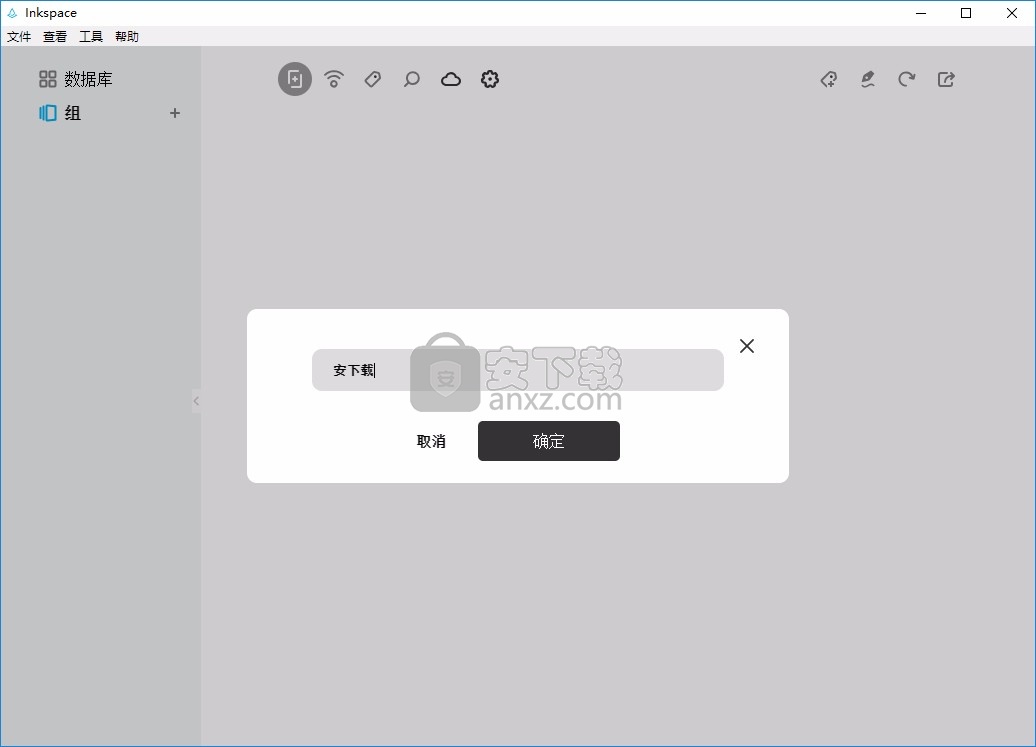Open the settings gear icon
1036x747 pixels.
click(x=490, y=79)
